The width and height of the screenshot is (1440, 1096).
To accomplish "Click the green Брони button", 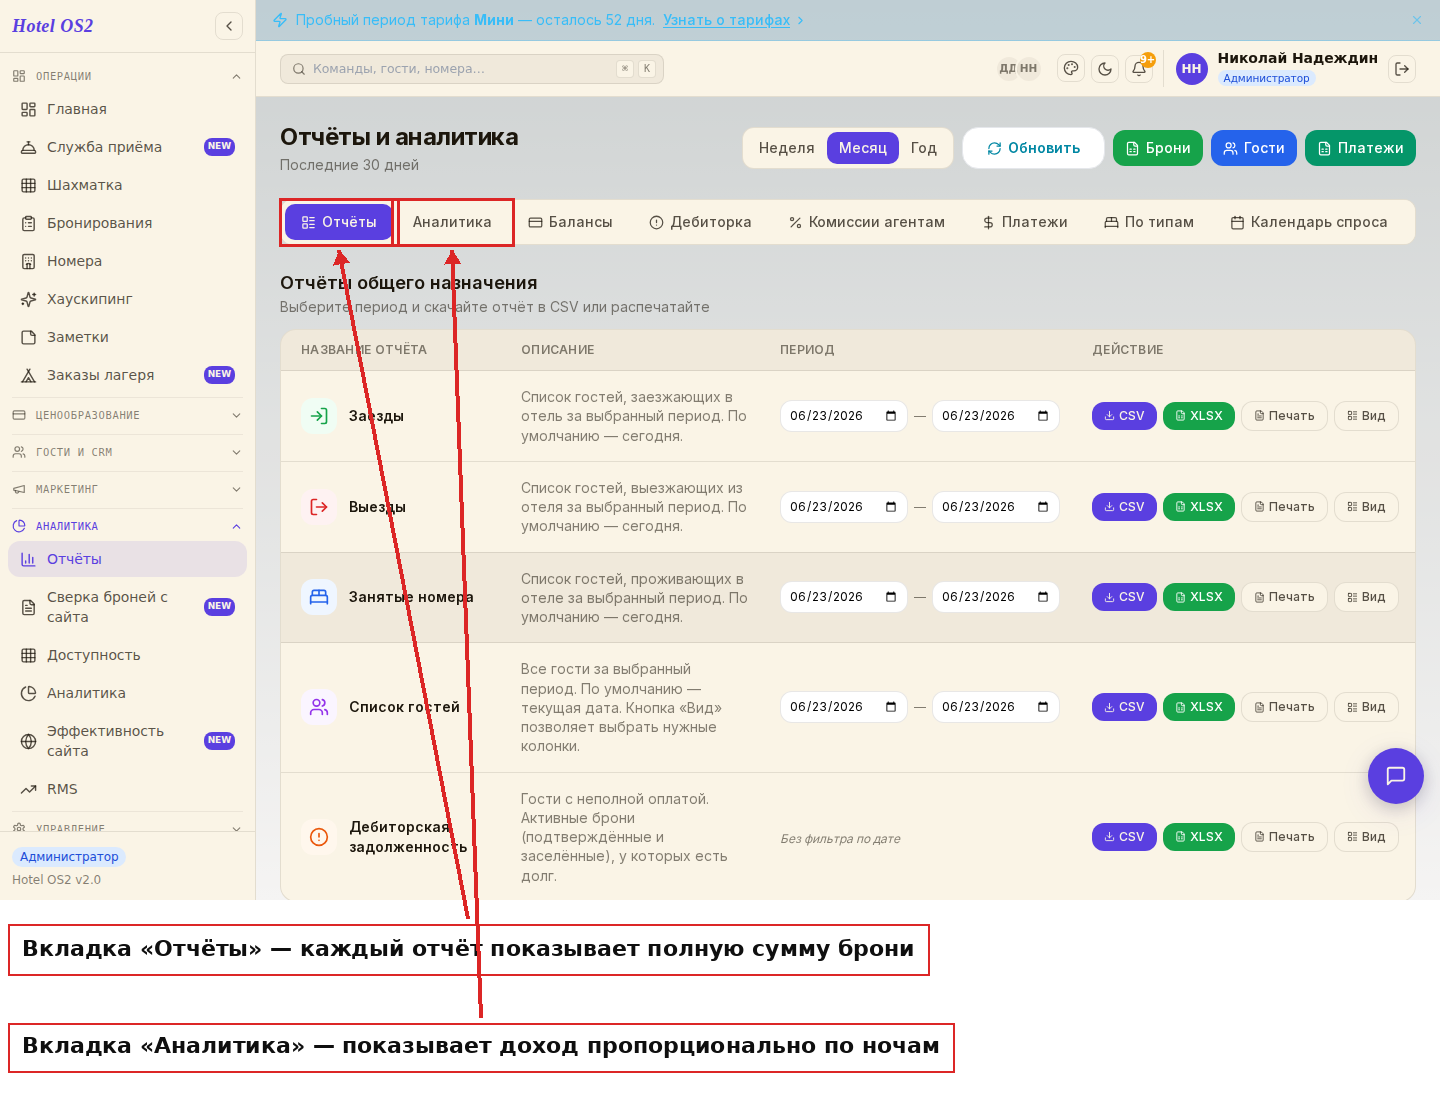I will click(x=1158, y=148).
